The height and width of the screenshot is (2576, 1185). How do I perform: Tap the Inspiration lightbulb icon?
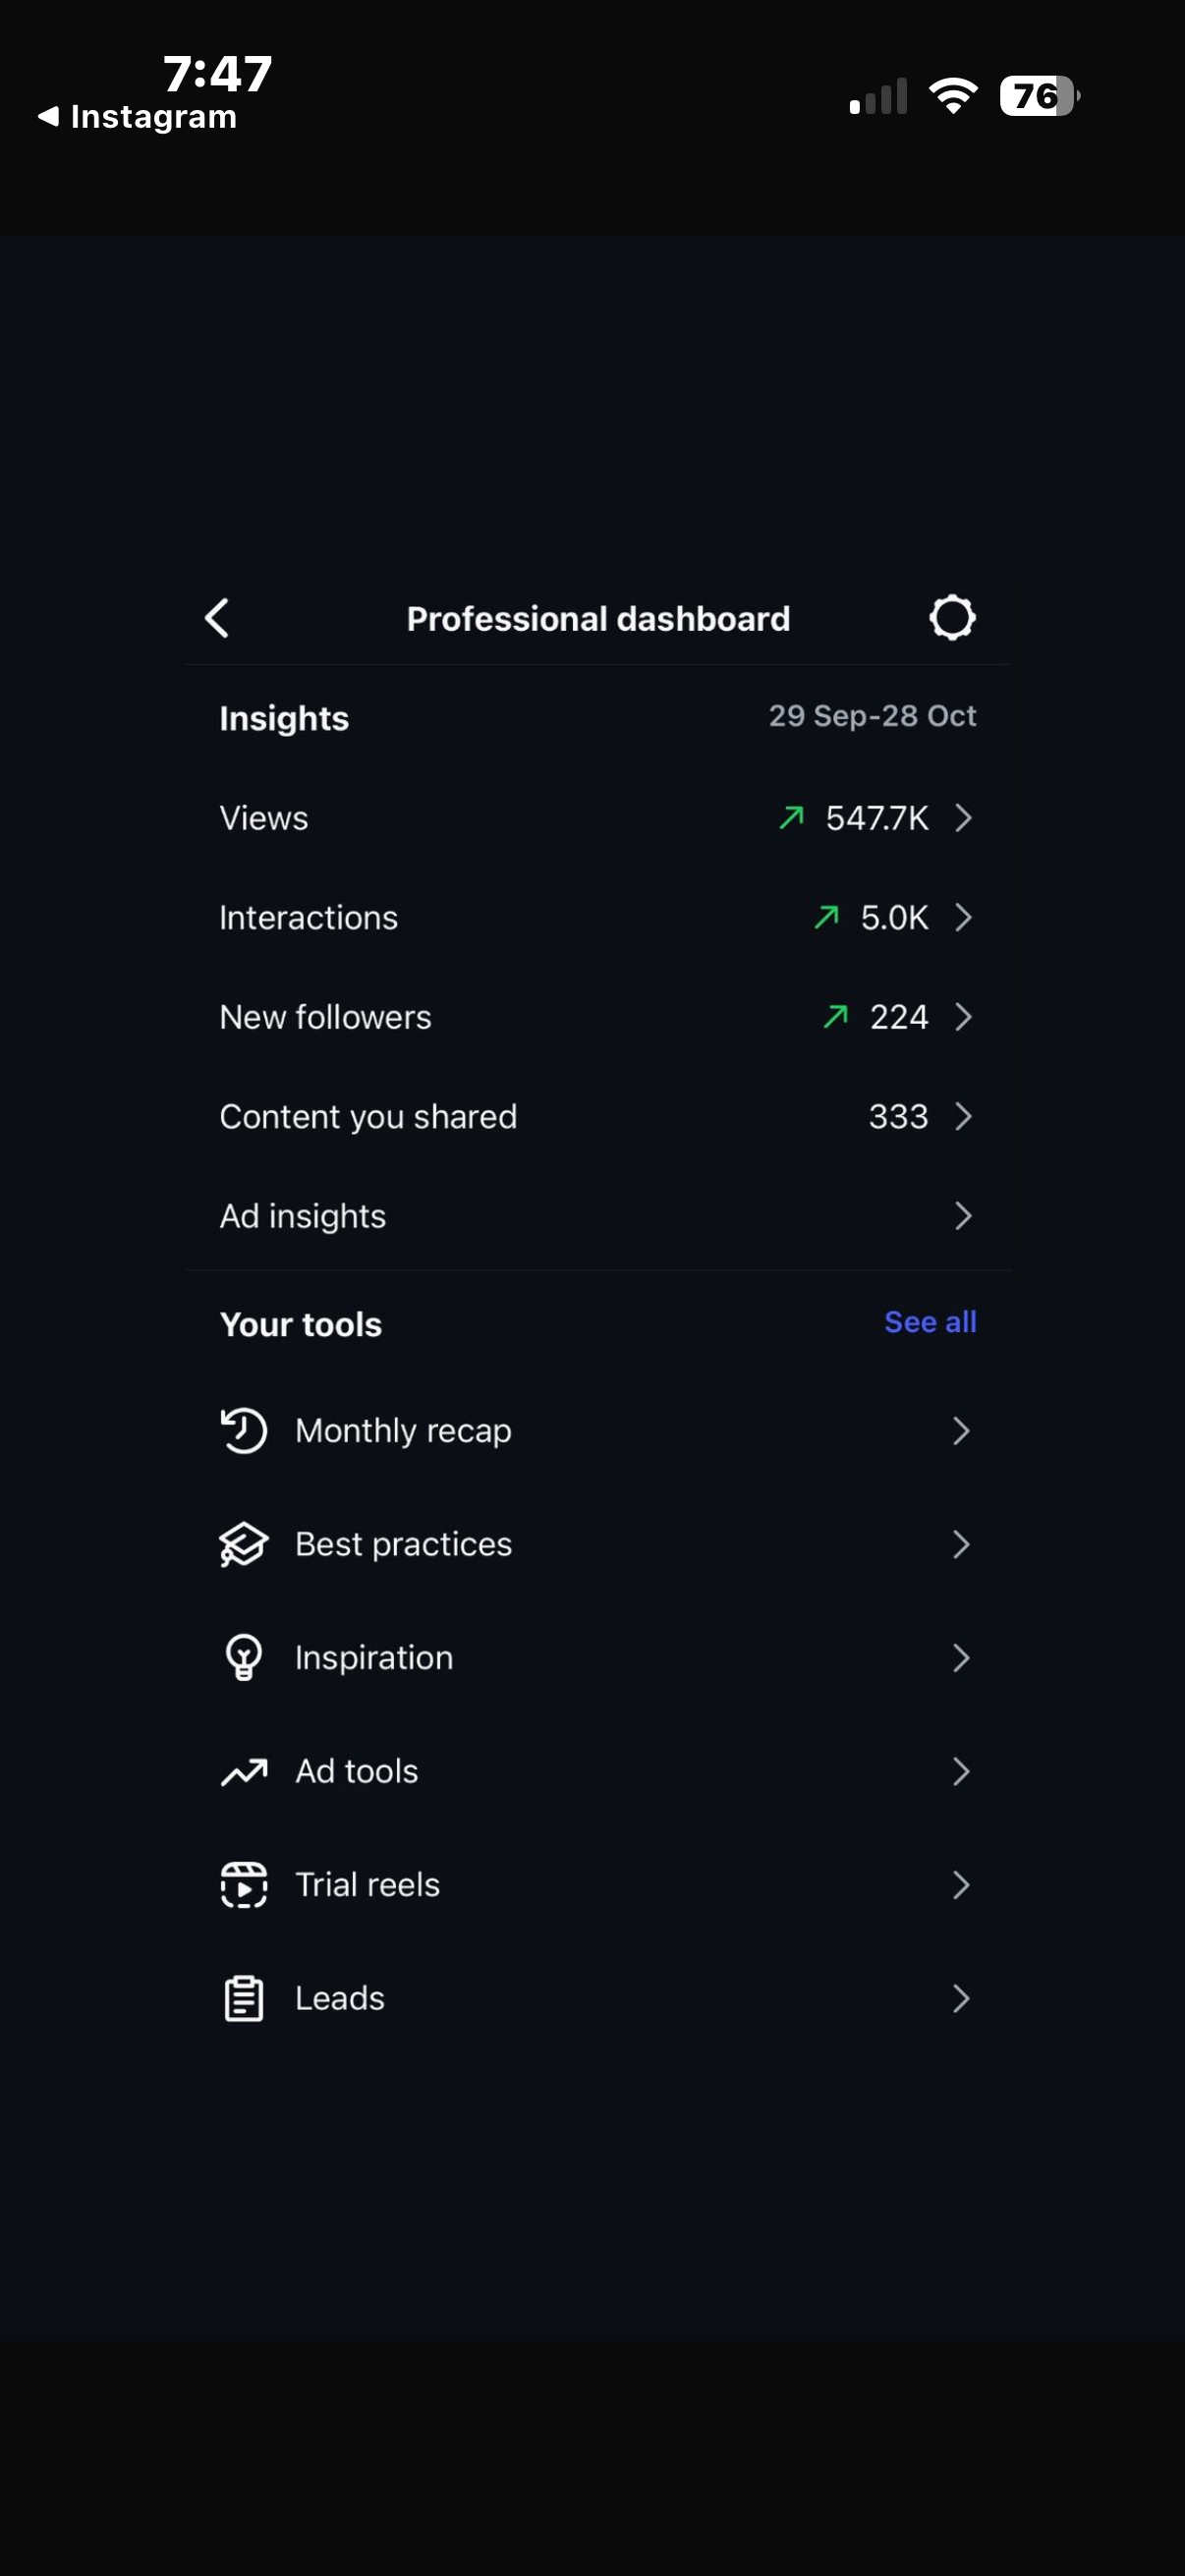(243, 1657)
